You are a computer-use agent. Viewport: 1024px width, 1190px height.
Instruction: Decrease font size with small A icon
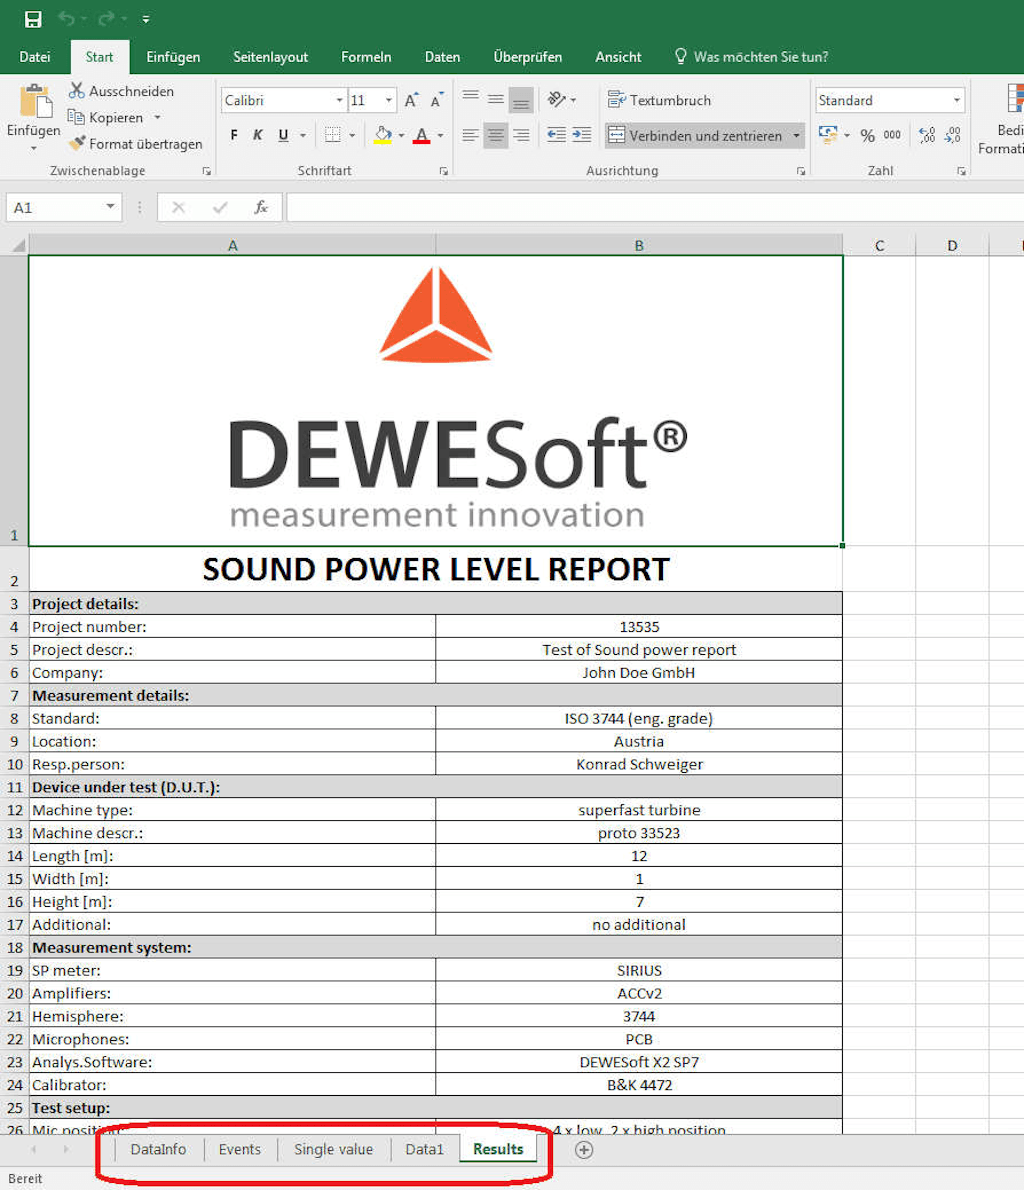[437, 100]
